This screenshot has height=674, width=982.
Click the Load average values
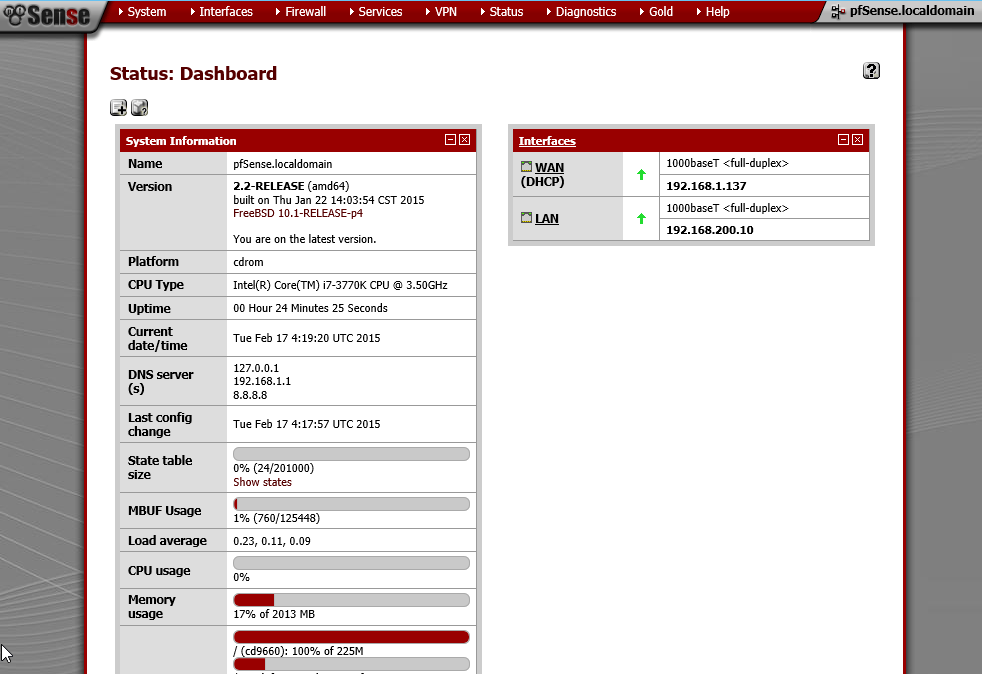pos(272,541)
